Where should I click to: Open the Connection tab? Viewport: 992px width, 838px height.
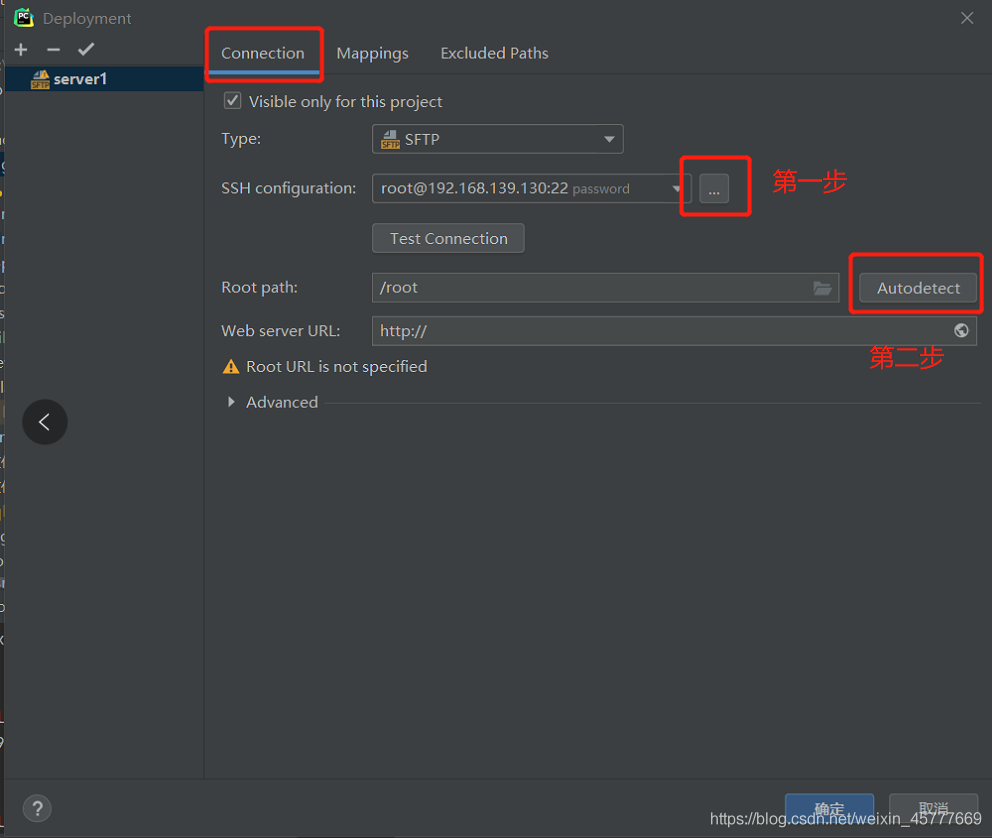263,53
